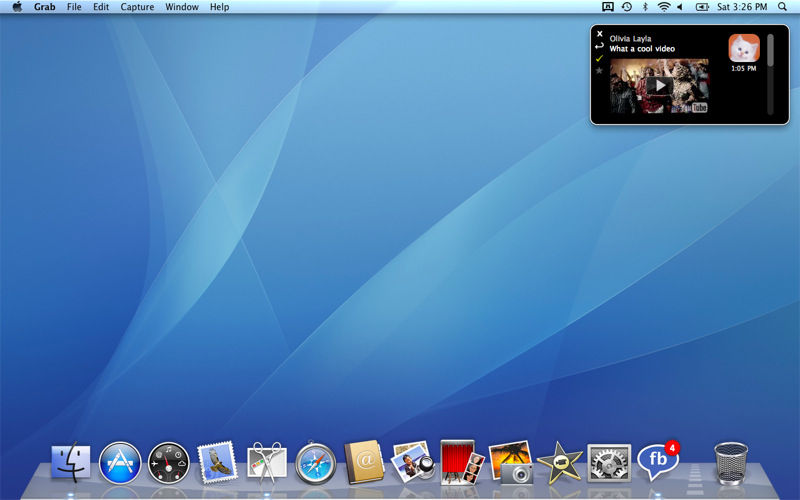The width and height of the screenshot is (800, 500).
Task: Dismiss the notification with the X icon
Action: 599,33
